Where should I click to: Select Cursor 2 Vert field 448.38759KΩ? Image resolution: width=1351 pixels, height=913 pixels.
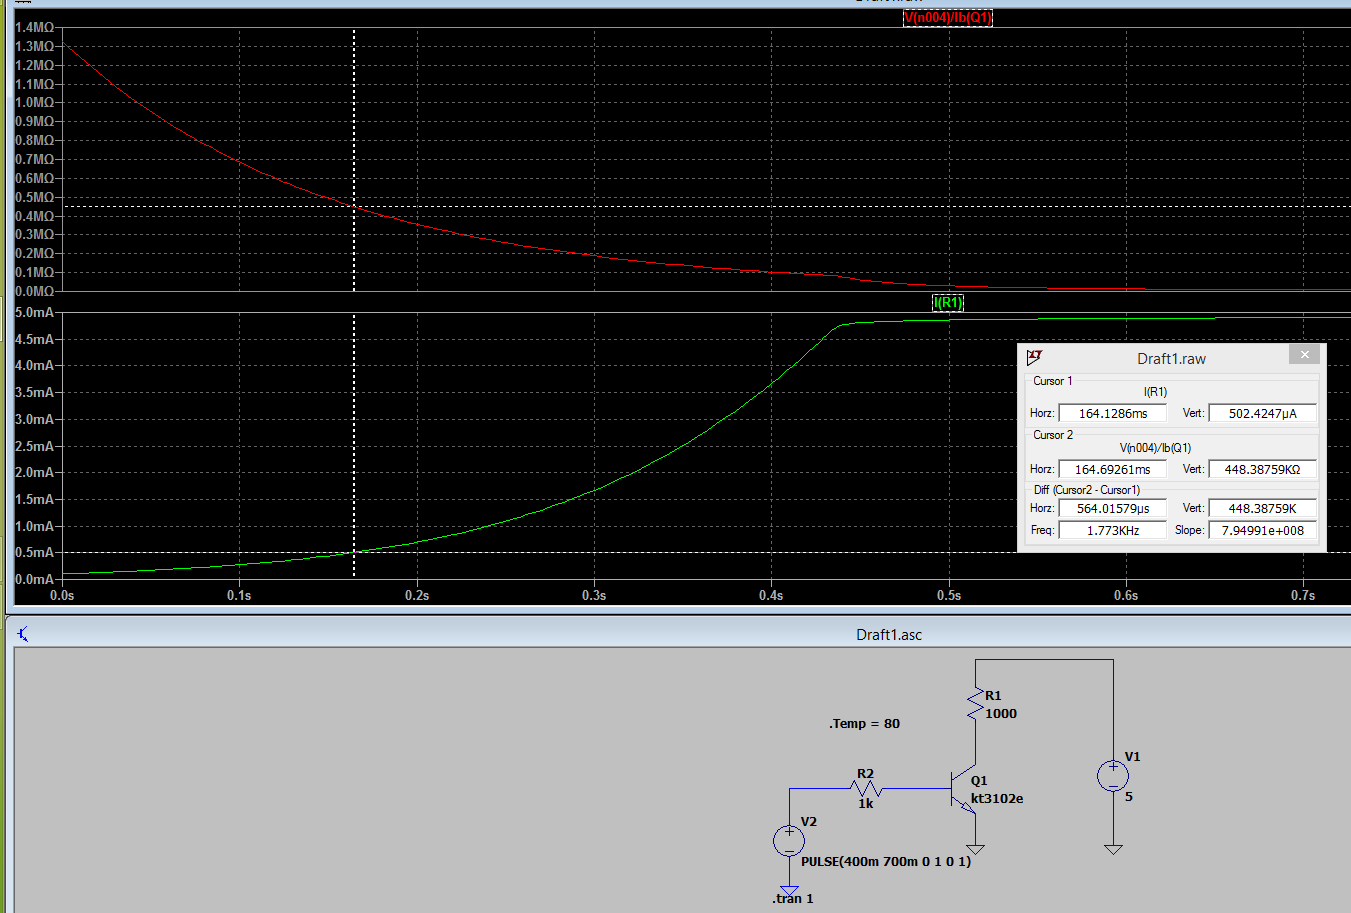[1262, 469]
